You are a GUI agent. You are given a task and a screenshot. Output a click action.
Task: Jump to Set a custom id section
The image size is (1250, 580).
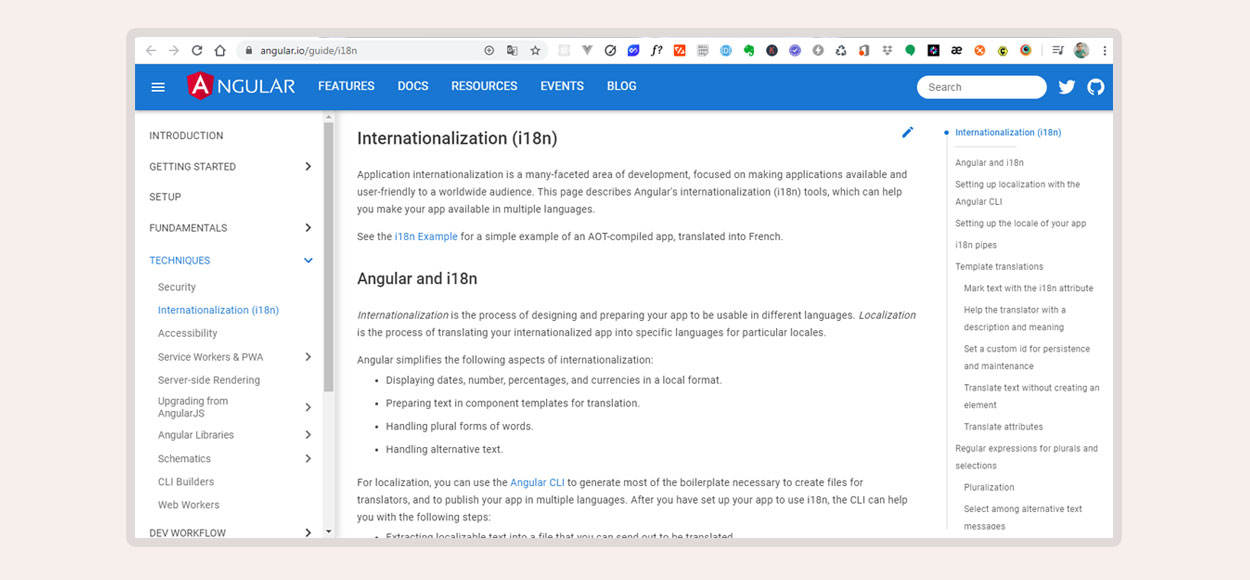tap(1027, 357)
